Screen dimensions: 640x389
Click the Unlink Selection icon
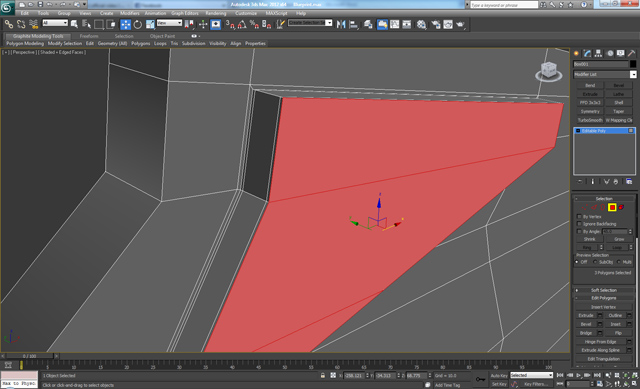[21, 24]
